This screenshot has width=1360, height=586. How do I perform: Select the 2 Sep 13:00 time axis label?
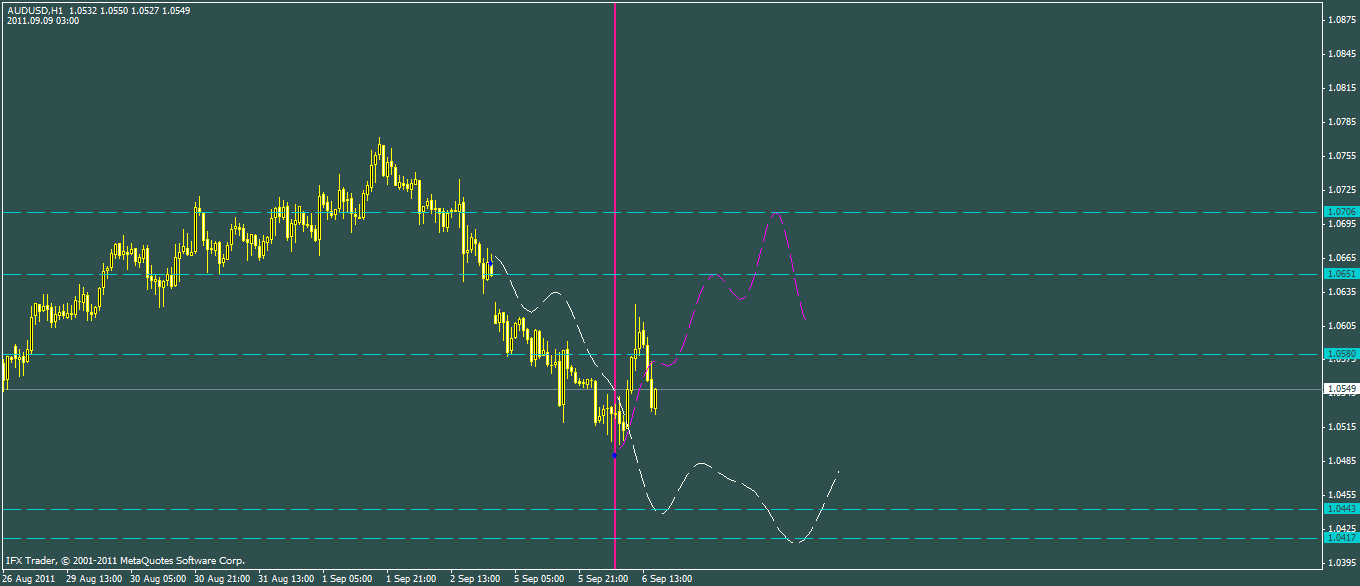point(475,579)
